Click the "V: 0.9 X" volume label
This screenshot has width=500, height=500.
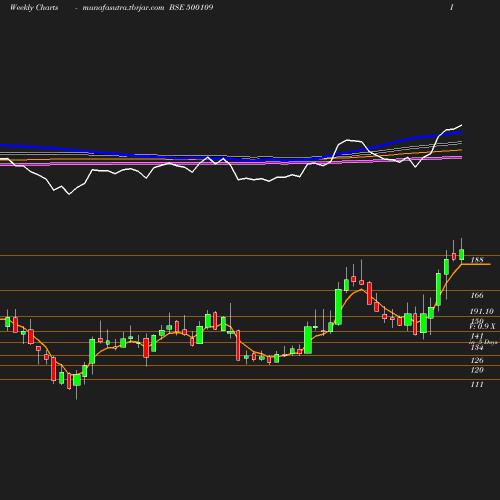(x=482, y=326)
